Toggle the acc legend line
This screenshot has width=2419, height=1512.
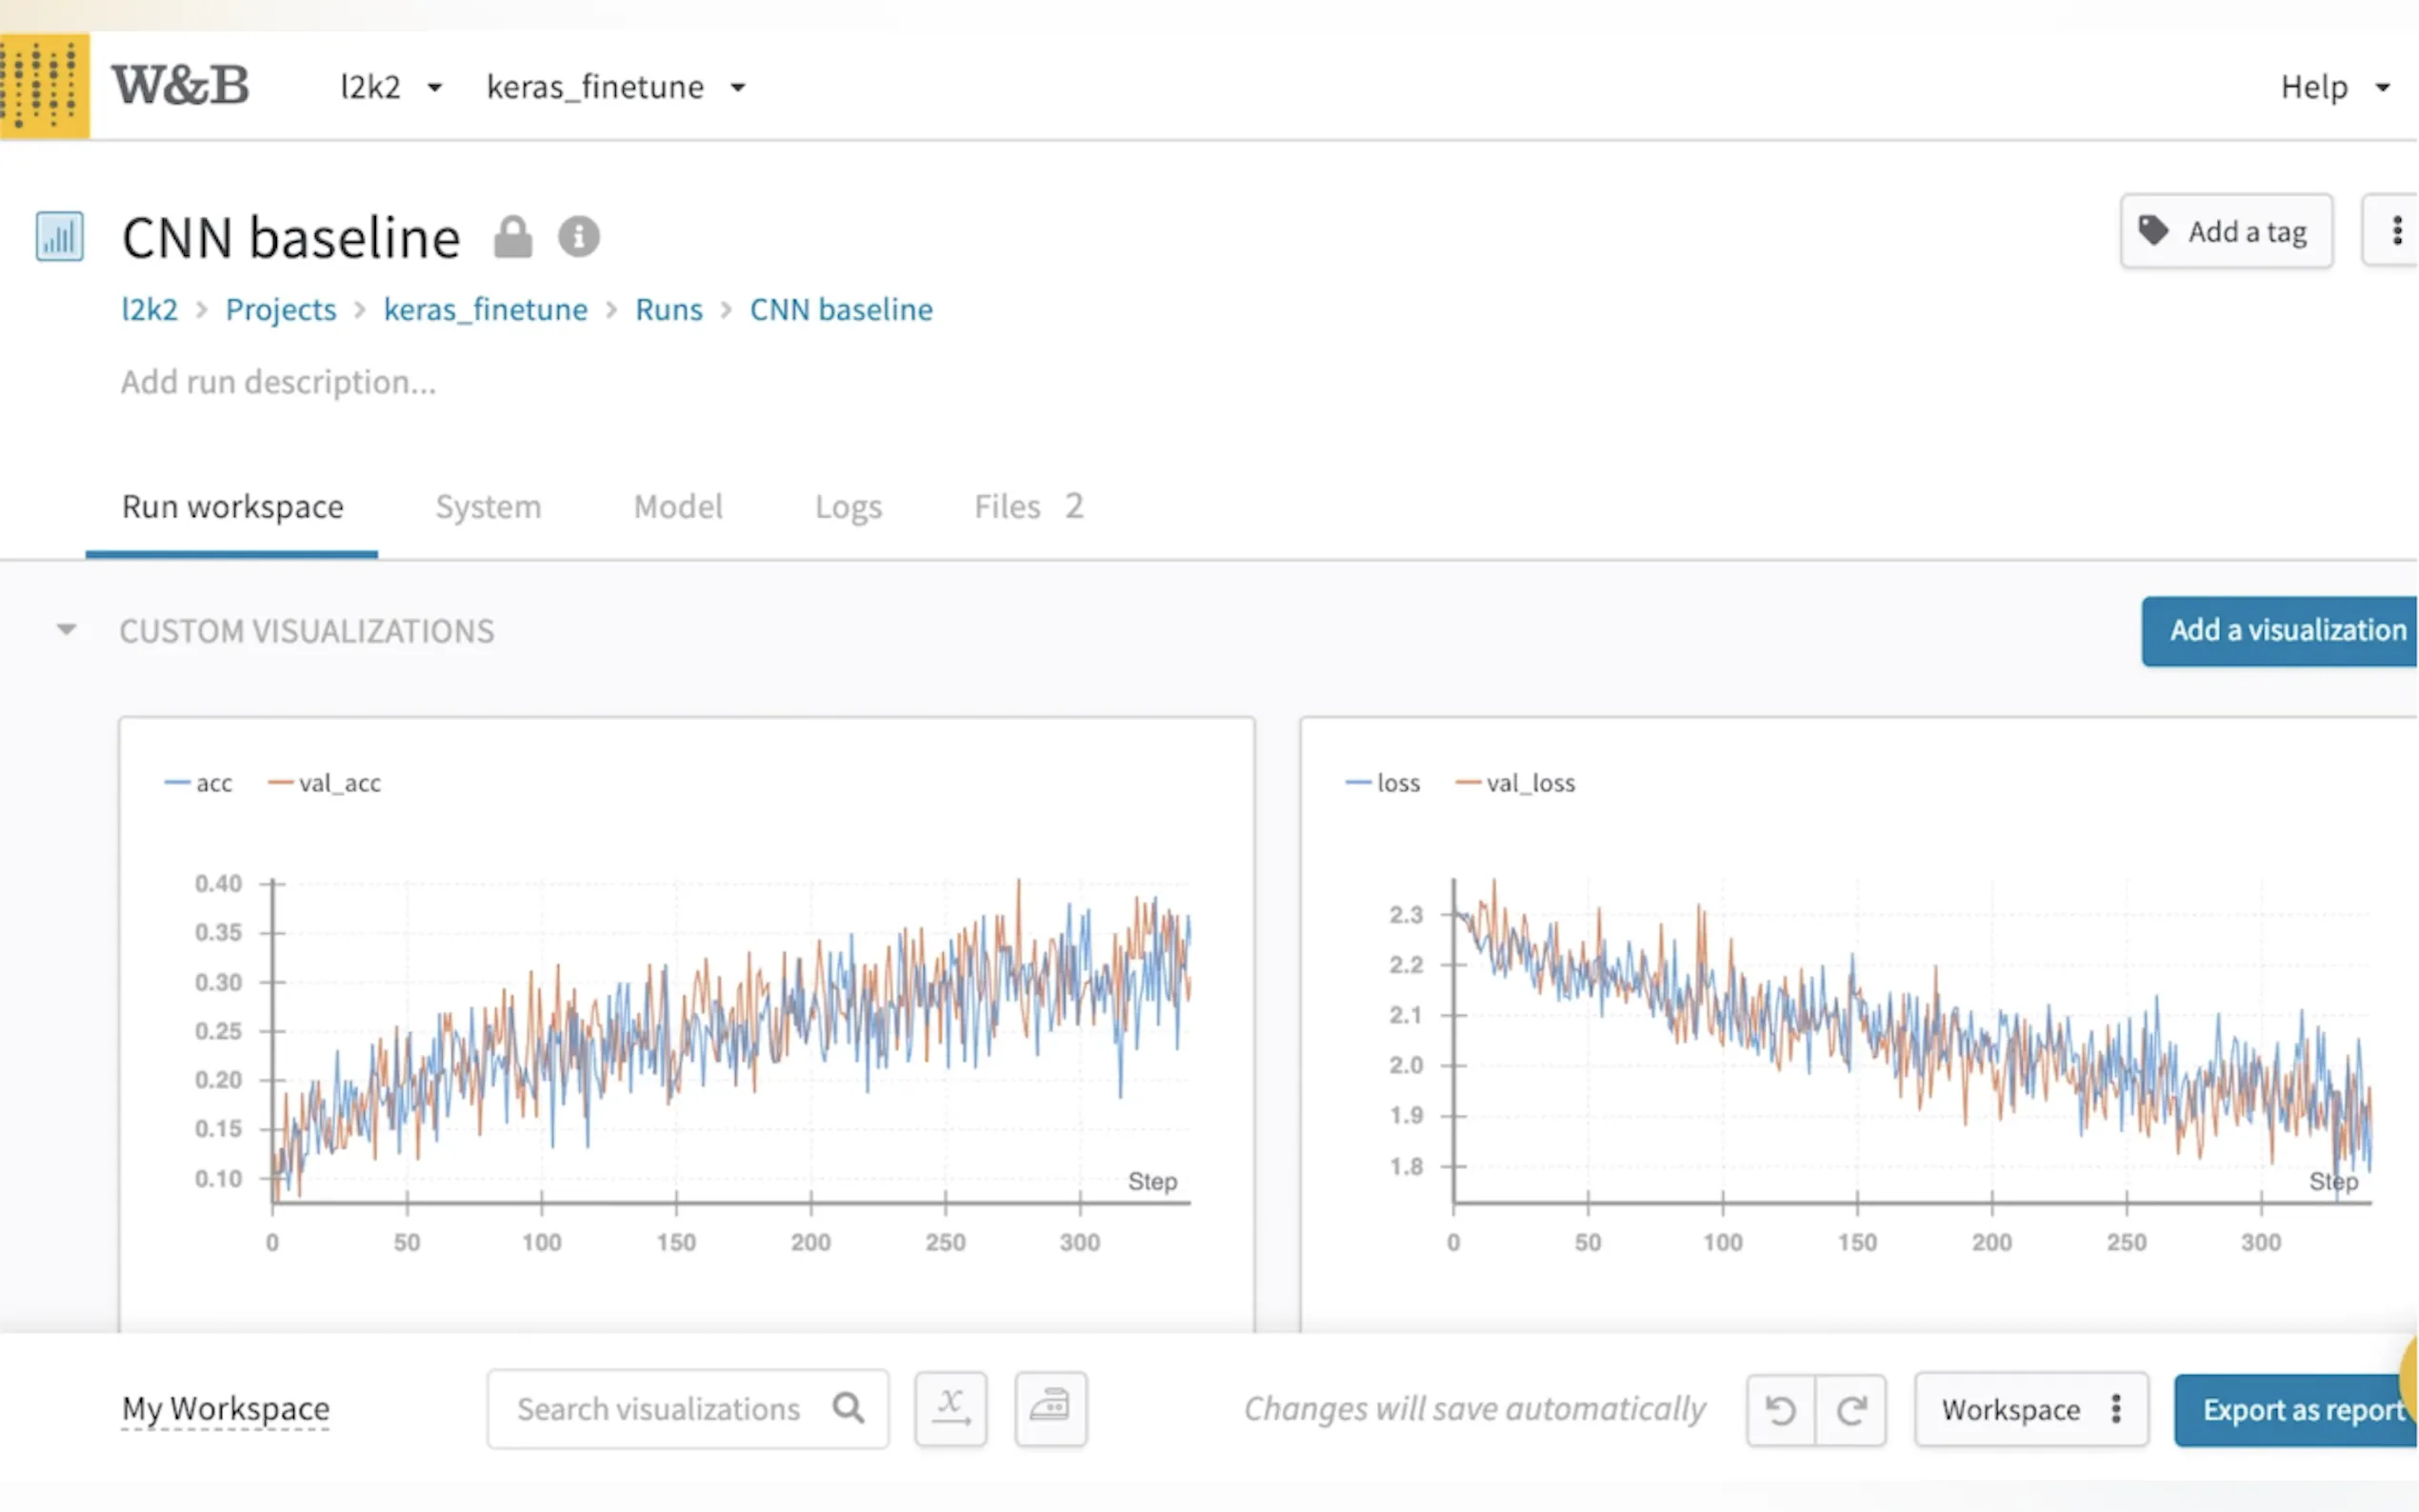coord(200,783)
